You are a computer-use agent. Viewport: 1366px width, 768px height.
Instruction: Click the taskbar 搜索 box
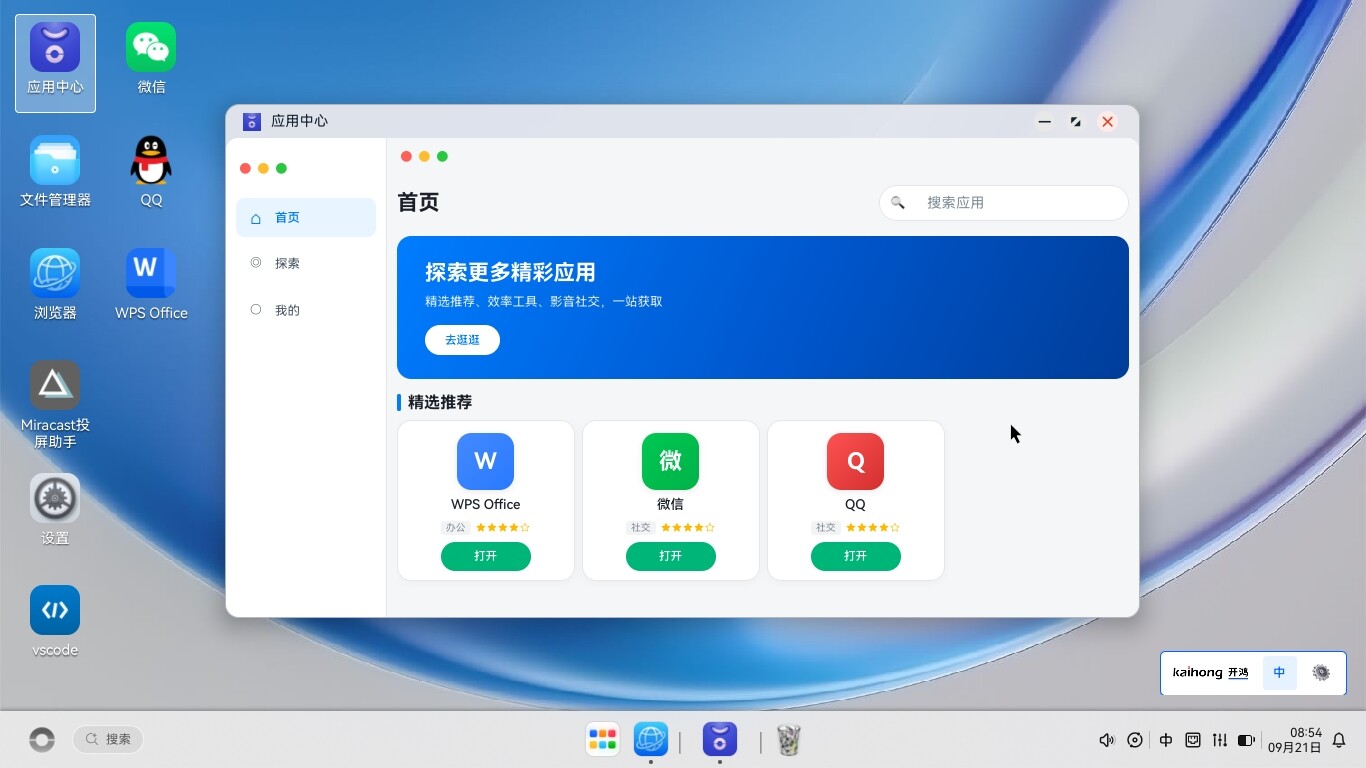tap(108, 740)
